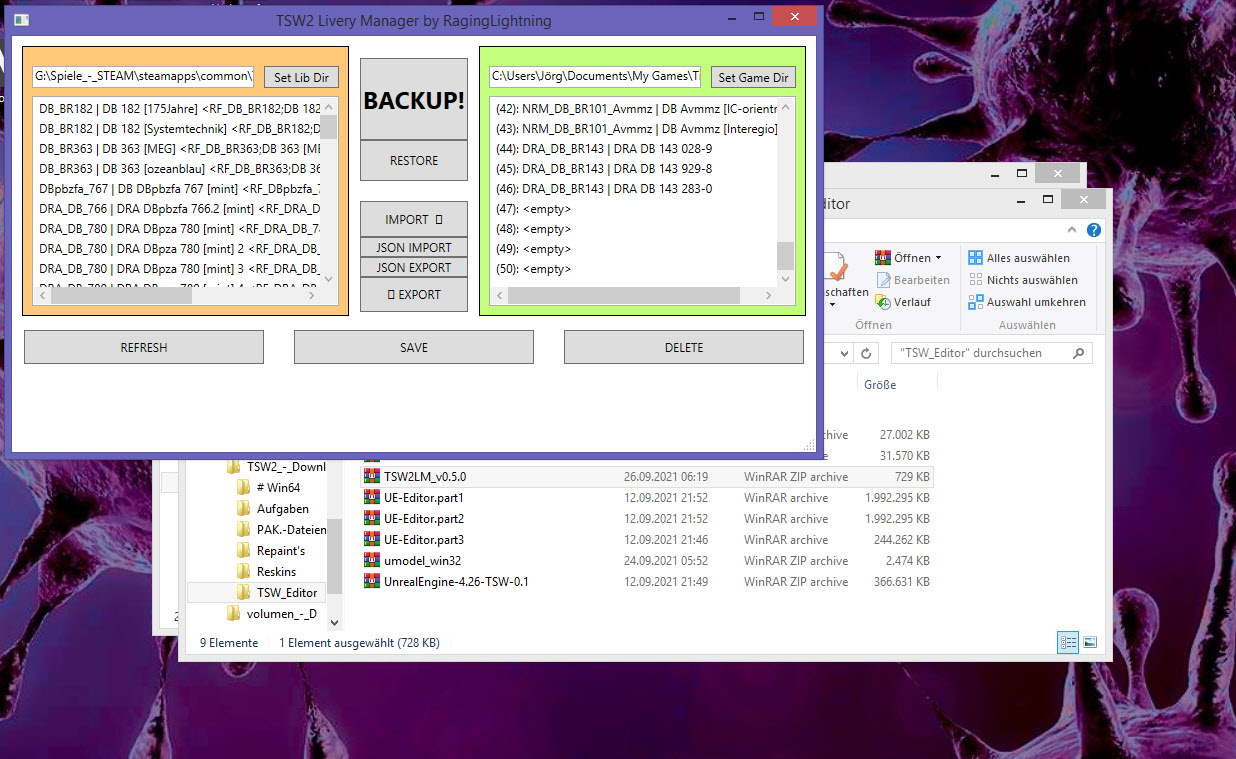The image size is (1236, 759).
Task: Select library row DB 363 [ozeanblau]
Action: (x=178, y=168)
